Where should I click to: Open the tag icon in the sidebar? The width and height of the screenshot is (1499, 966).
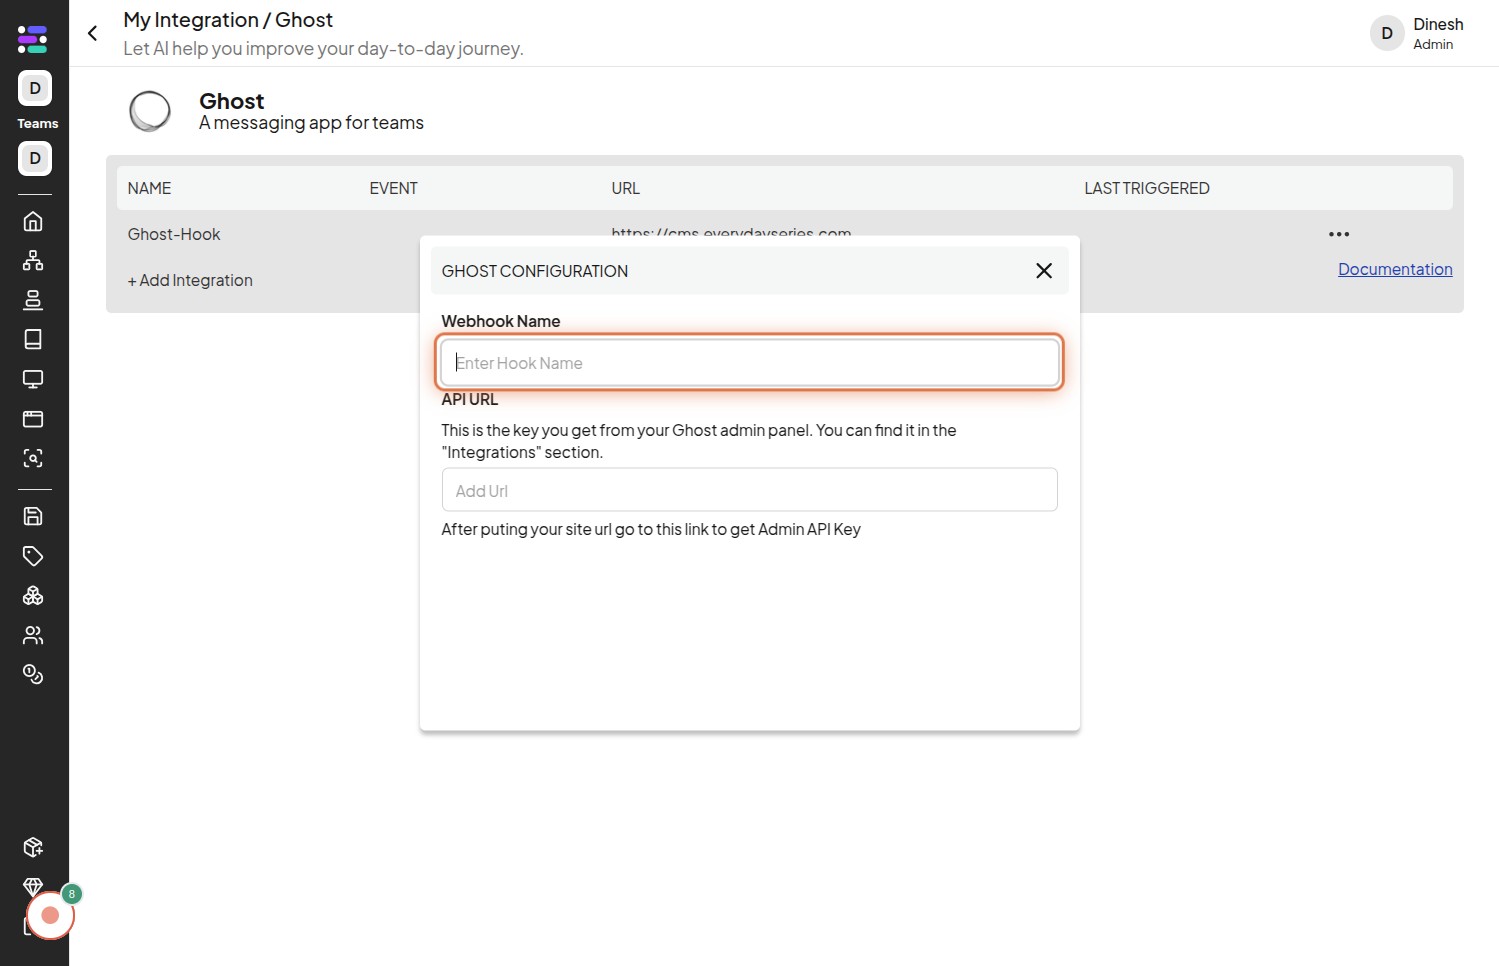(33, 556)
